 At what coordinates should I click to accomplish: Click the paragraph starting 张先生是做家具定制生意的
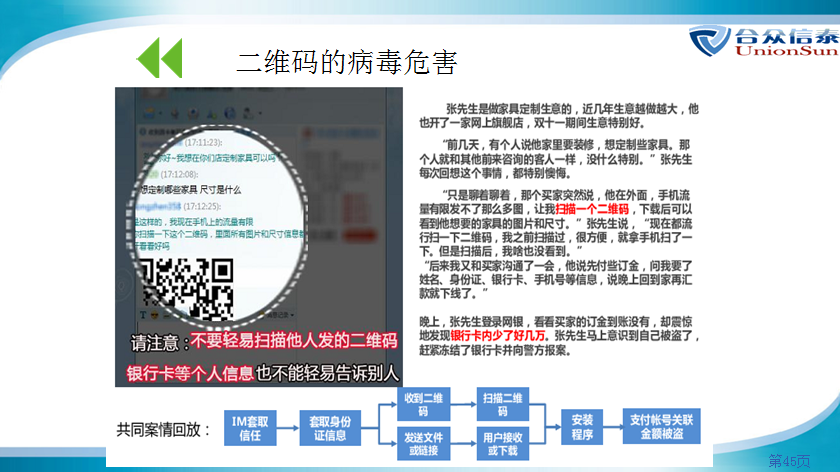tap(559, 116)
